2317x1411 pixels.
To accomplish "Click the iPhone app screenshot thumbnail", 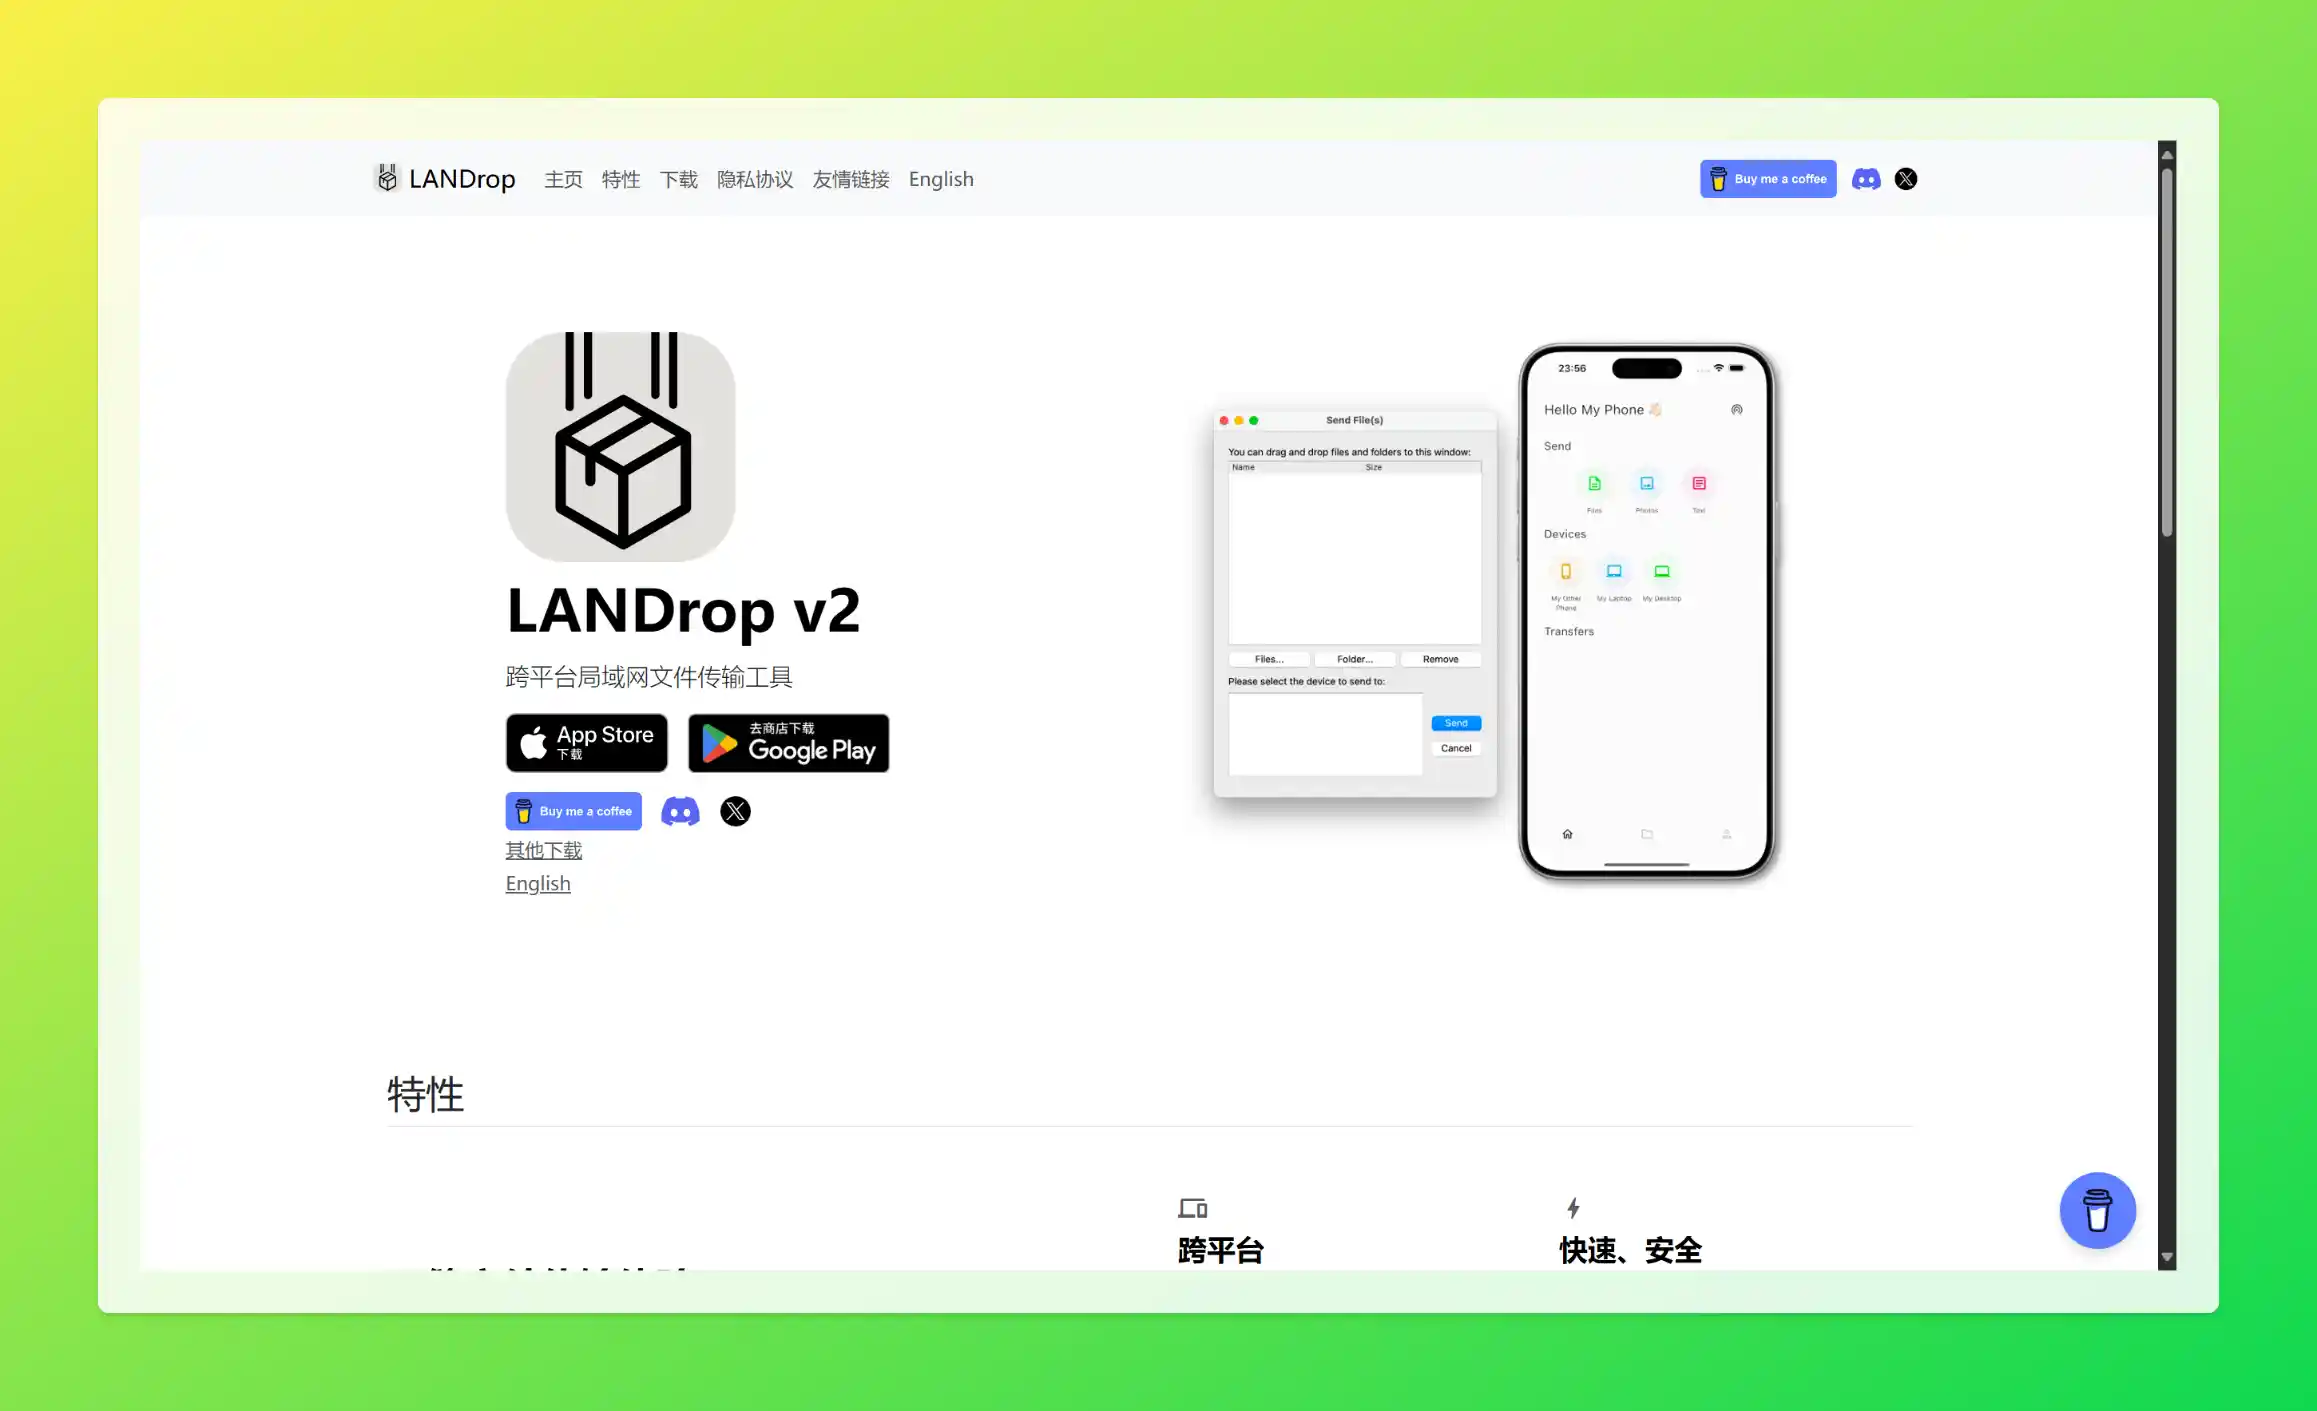I will click(x=1645, y=612).
